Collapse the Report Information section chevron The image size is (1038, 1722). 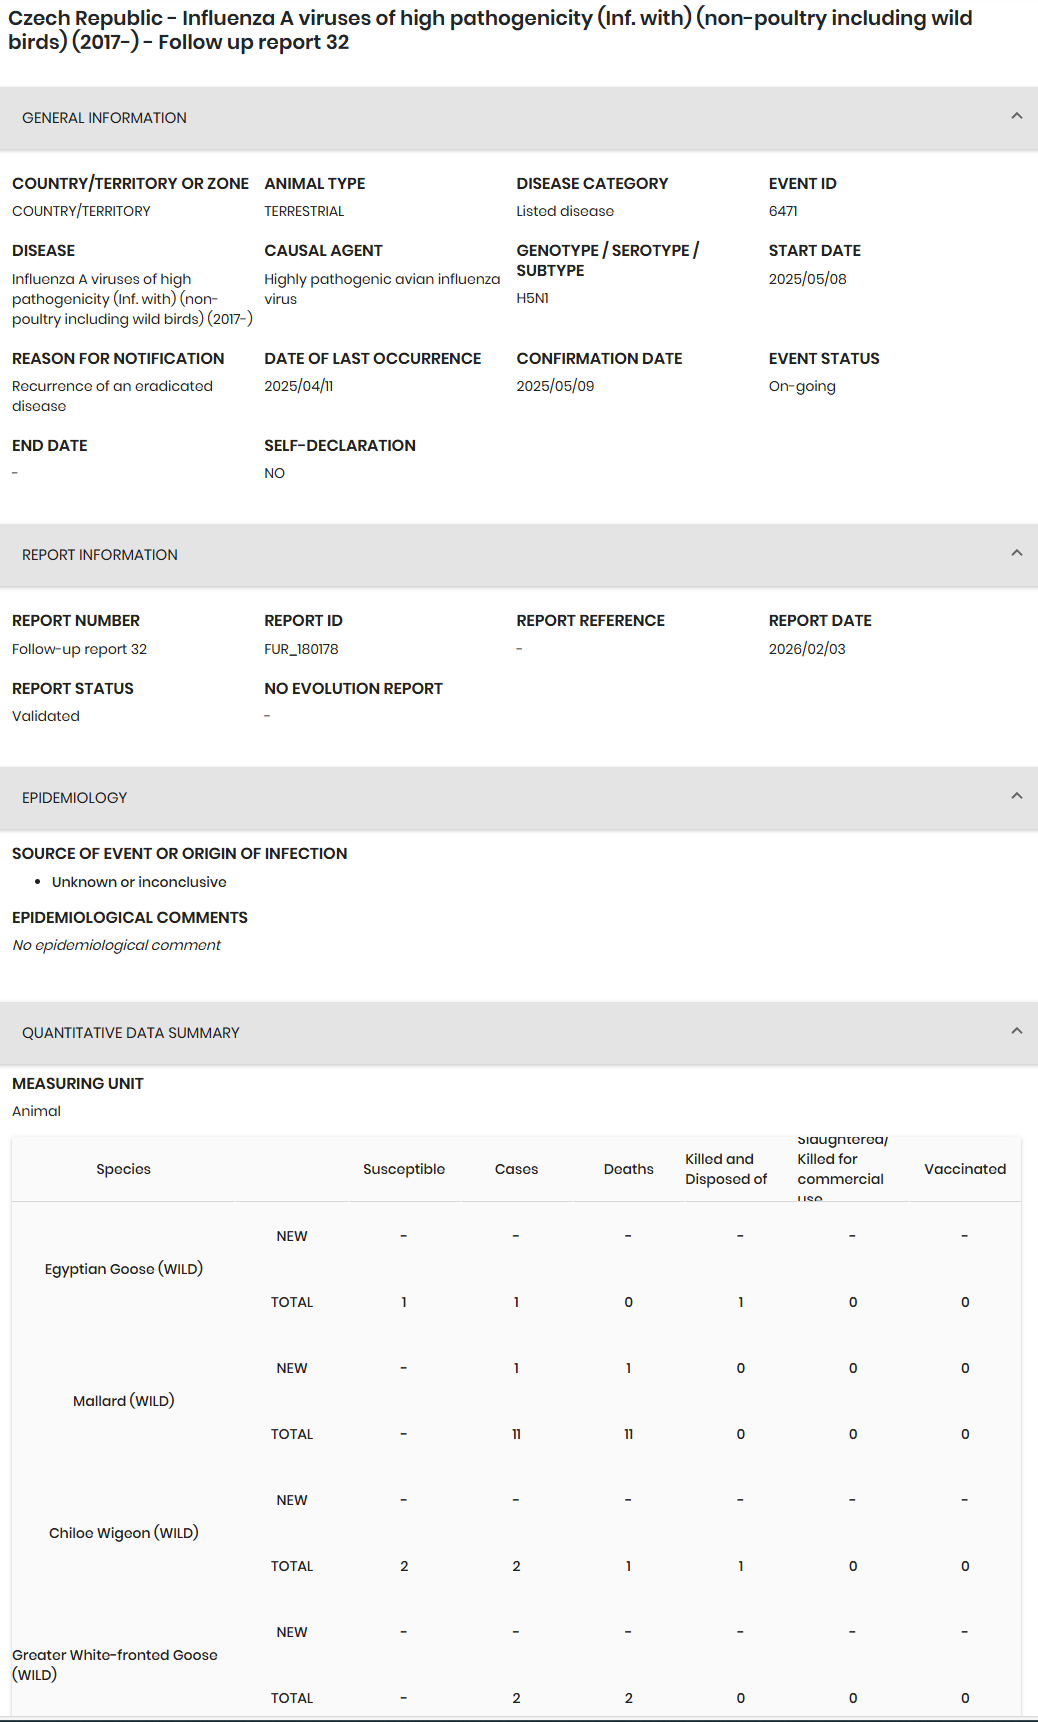click(1016, 554)
